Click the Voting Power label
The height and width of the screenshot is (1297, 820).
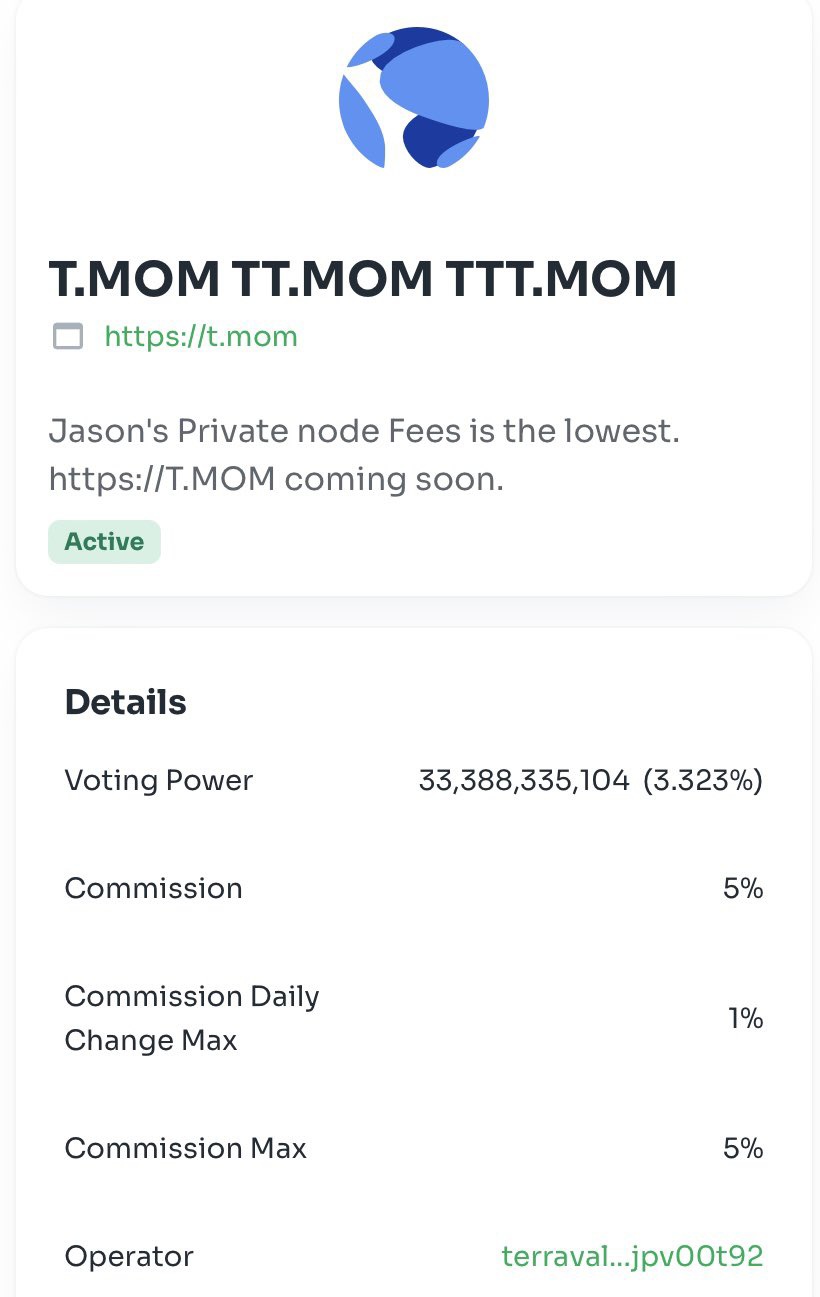[159, 780]
